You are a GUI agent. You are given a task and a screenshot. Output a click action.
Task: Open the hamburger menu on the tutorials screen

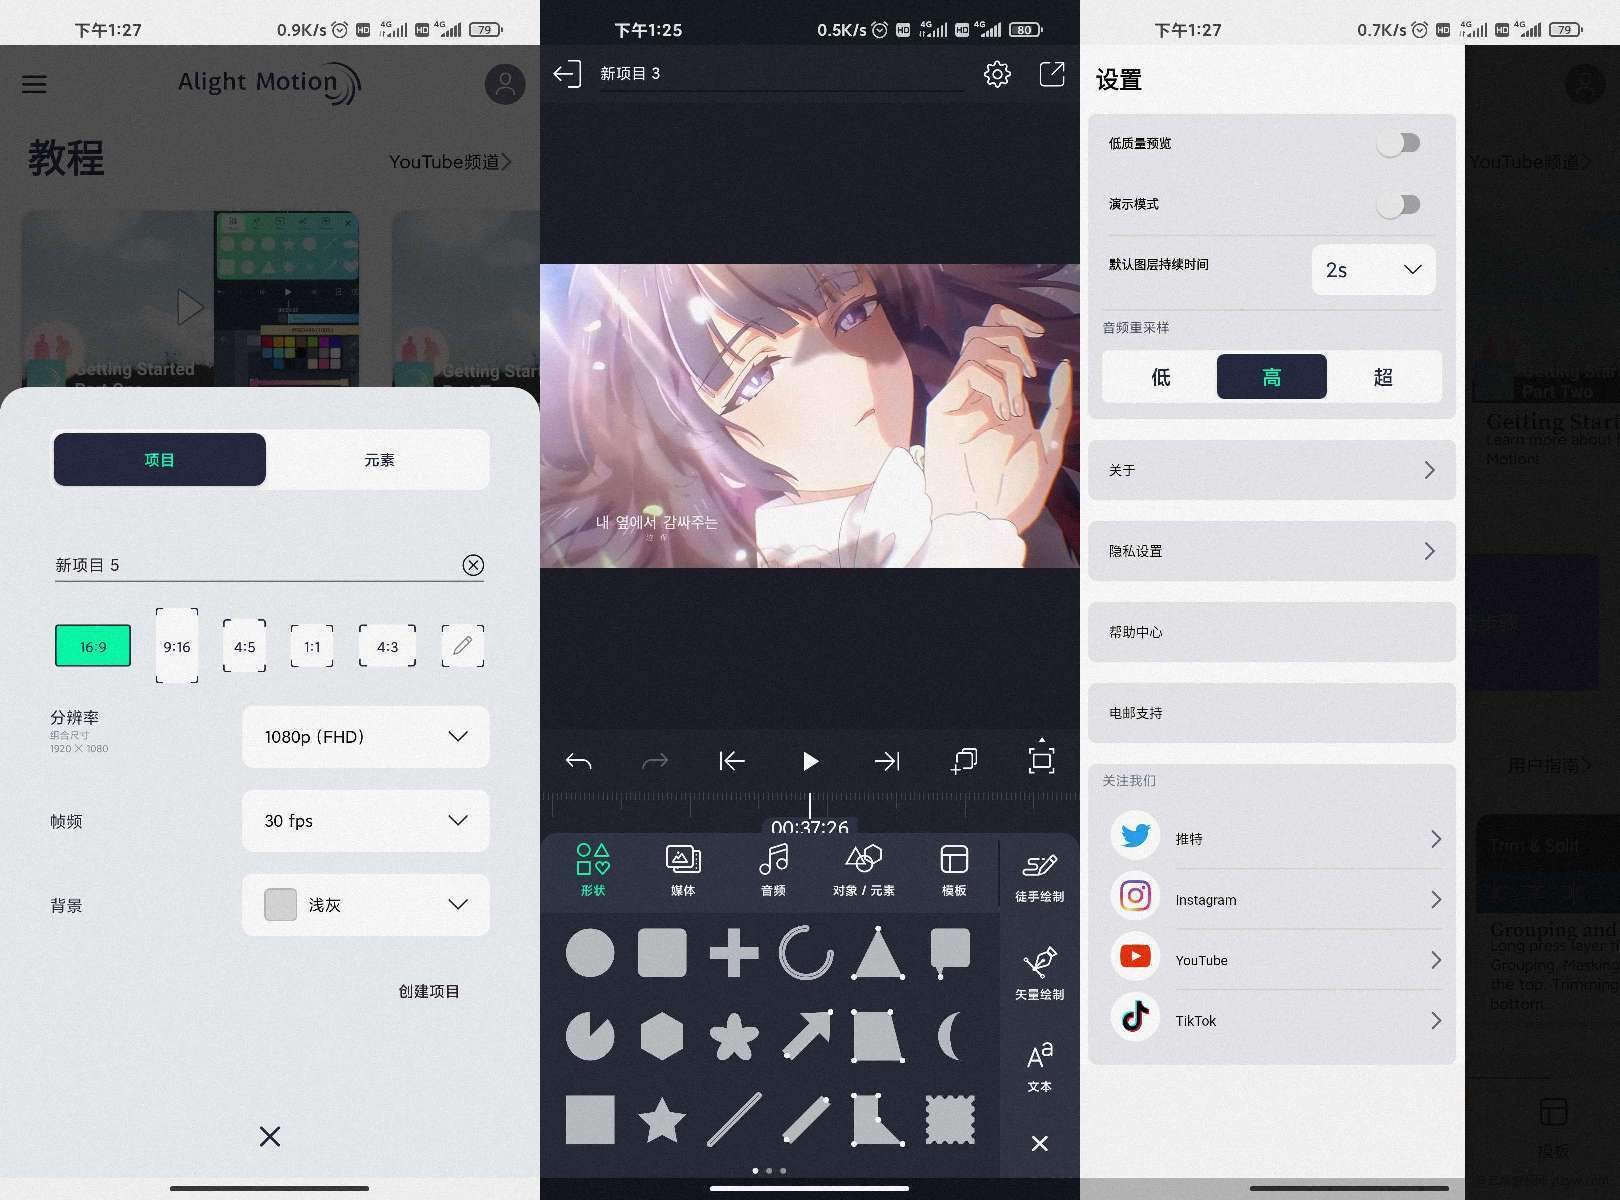pos(34,84)
